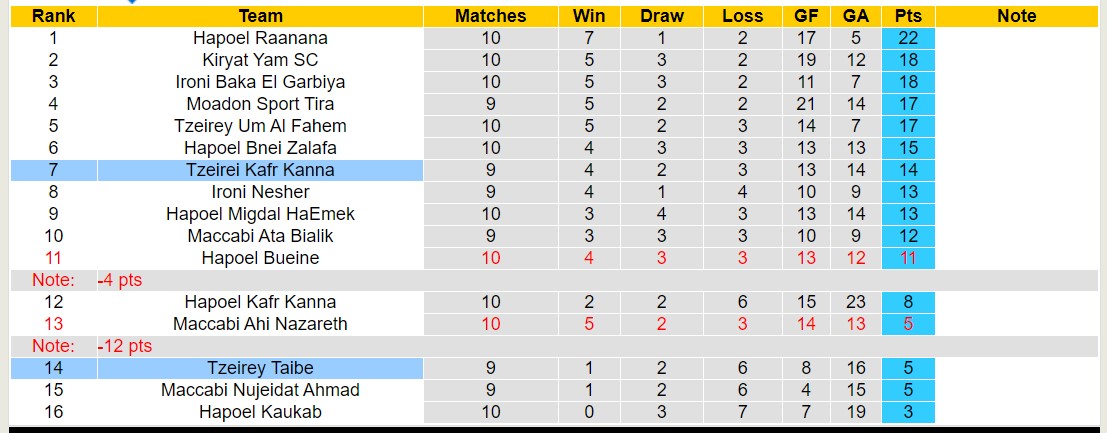The image size is (1107, 433).
Task: Click Hapoel Bueine team name
Action: [260, 258]
